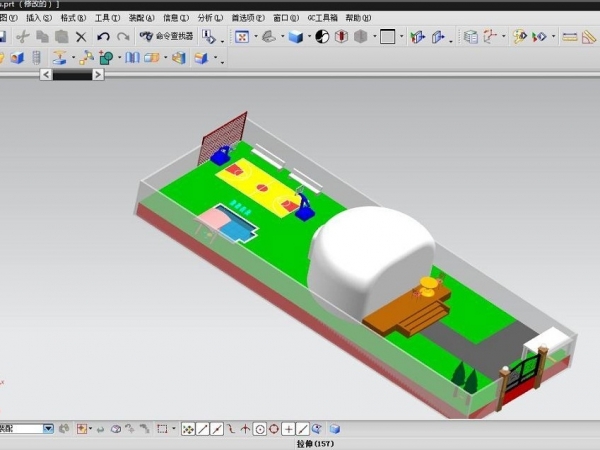Click the half-black circle appearance icon
This screenshot has height=450, width=600.
point(322,37)
